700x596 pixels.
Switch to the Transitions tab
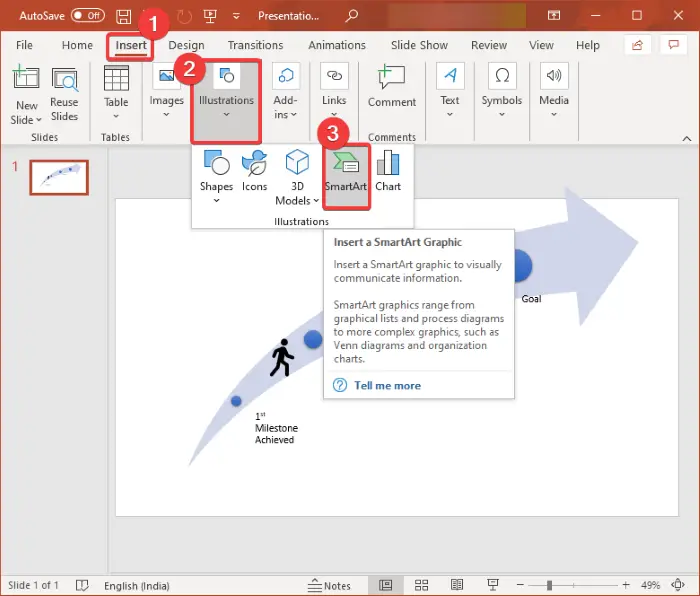(x=255, y=45)
